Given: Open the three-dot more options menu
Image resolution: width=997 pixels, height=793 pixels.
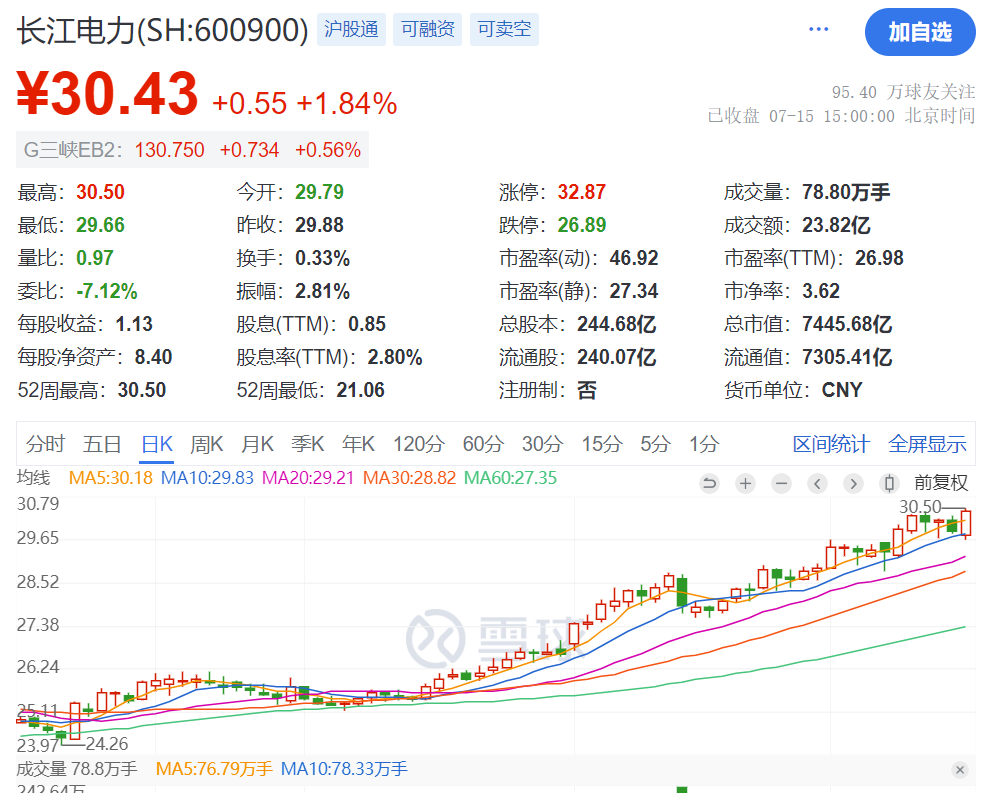Looking at the screenshot, I should coord(818,29).
